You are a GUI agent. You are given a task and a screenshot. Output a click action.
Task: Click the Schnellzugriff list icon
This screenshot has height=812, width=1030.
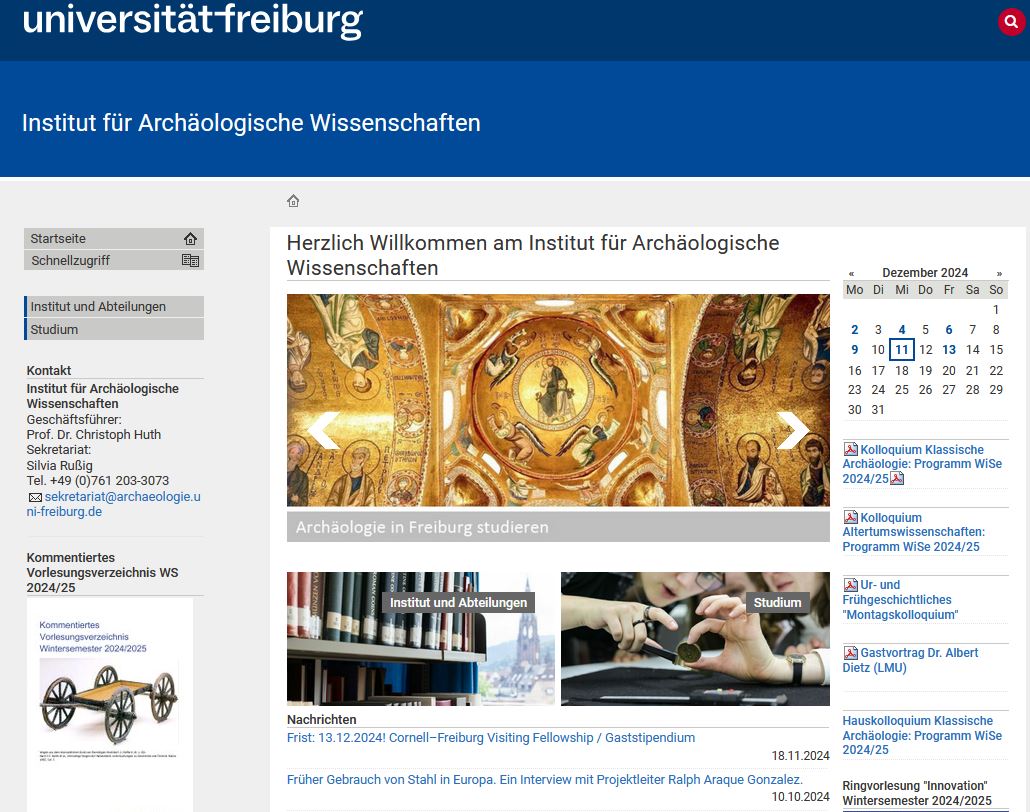pos(190,260)
